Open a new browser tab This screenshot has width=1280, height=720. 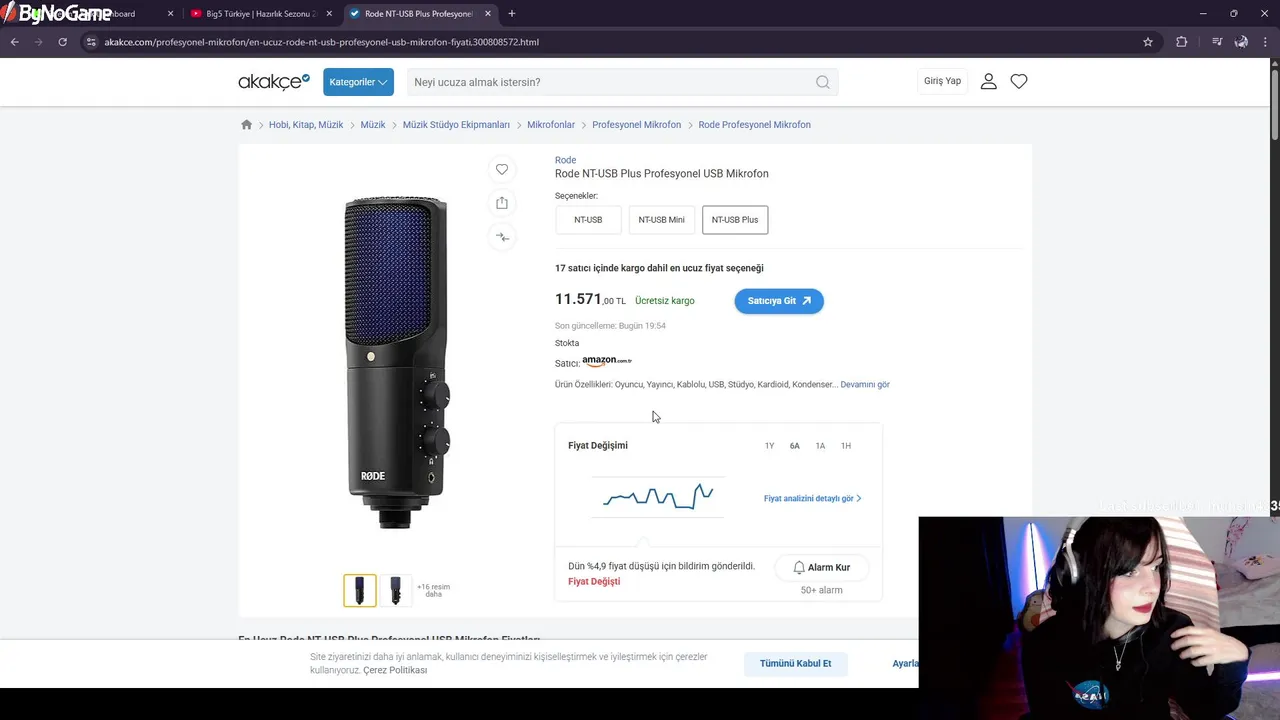pyautogui.click(x=512, y=14)
